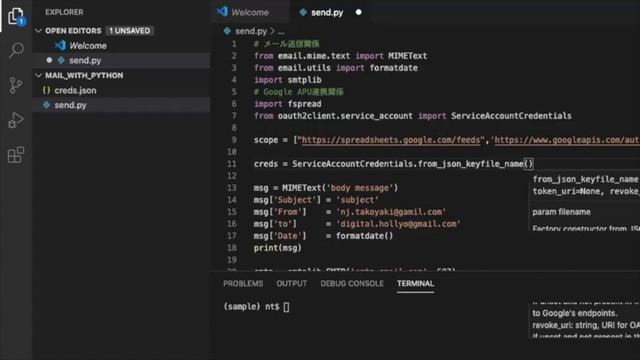The height and width of the screenshot is (360, 640).
Task: Open the PROBLEMS panel tab
Action: pyautogui.click(x=243, y=284)
